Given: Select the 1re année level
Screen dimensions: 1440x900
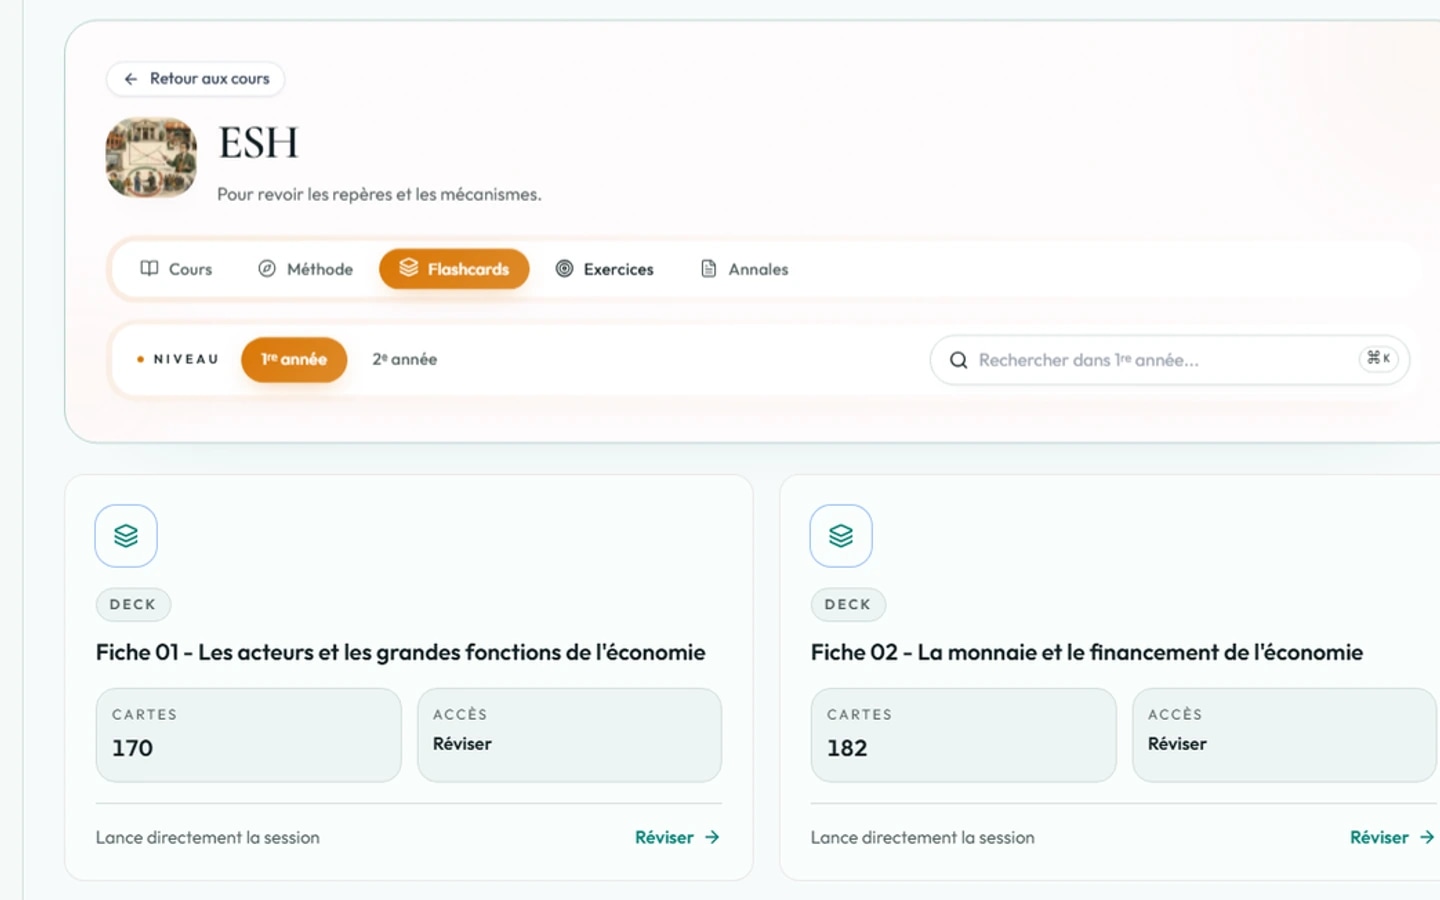Looking at the screenshot, I should point(294,359).
